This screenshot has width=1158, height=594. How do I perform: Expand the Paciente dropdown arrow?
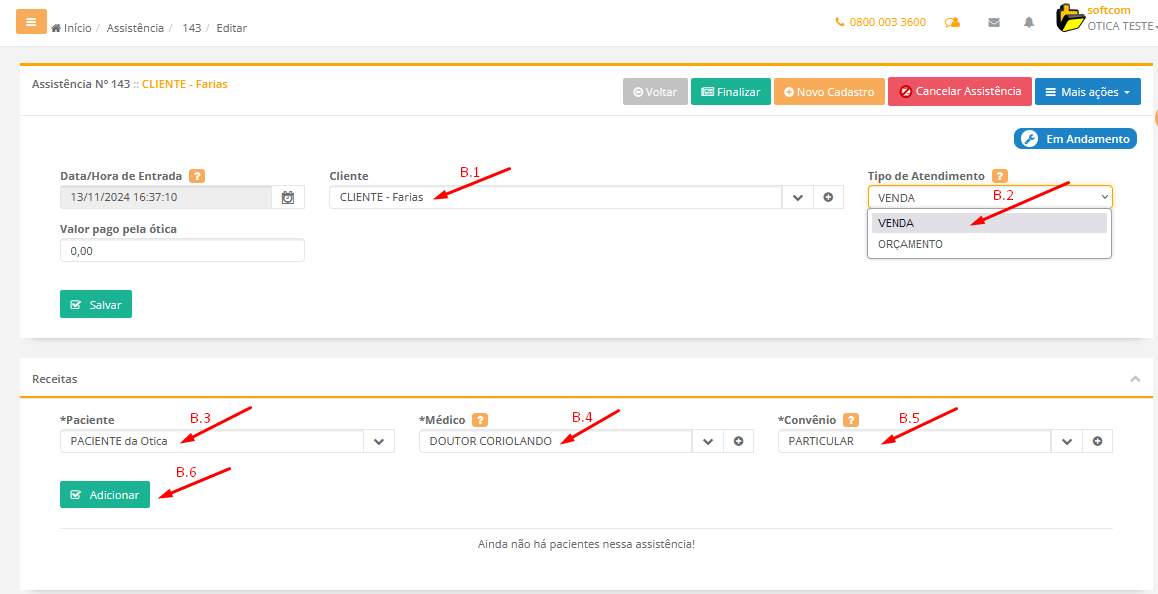tap(379, 441)
